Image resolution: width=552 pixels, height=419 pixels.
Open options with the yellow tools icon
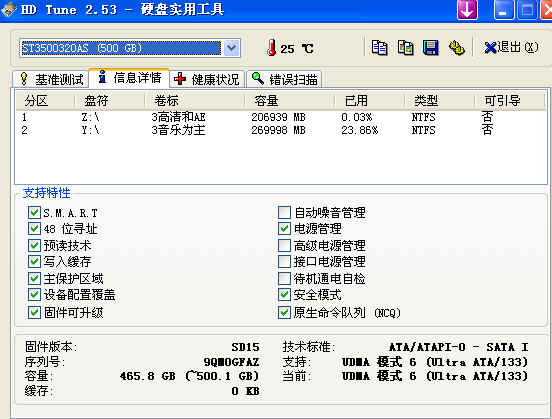point(457,48)
